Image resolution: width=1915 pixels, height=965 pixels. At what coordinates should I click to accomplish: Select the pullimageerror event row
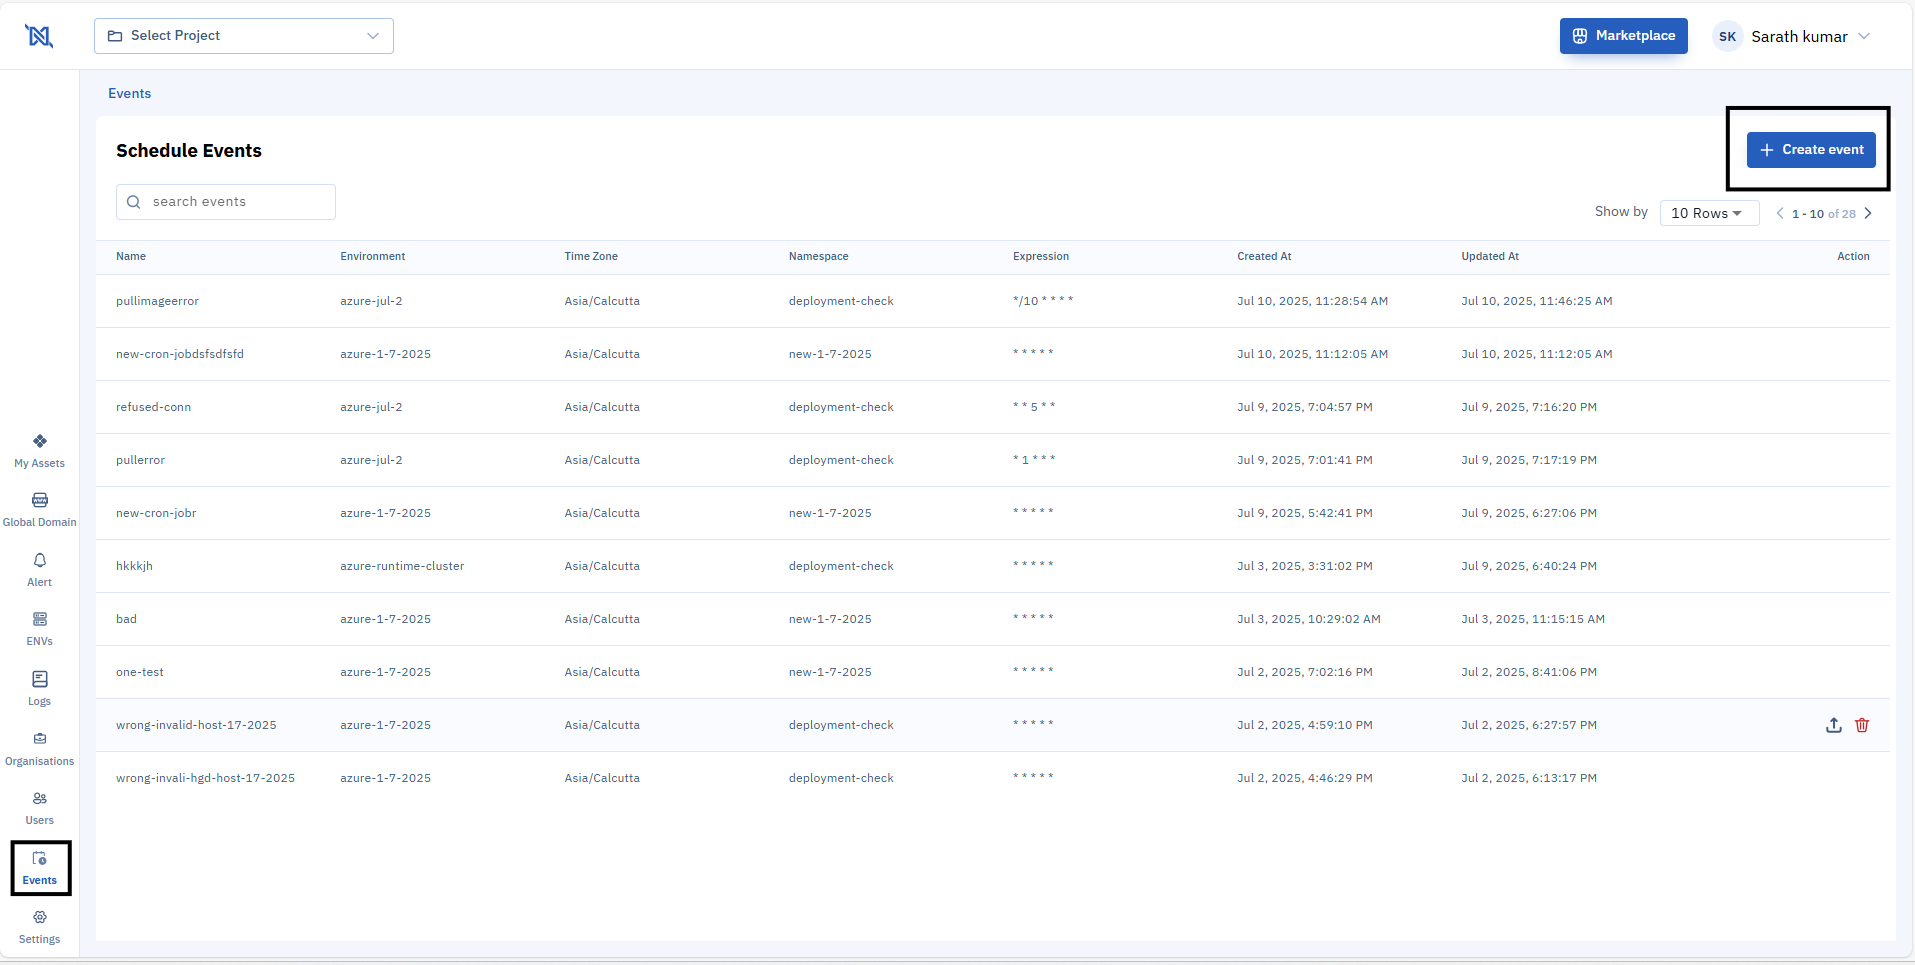point(993,301)
